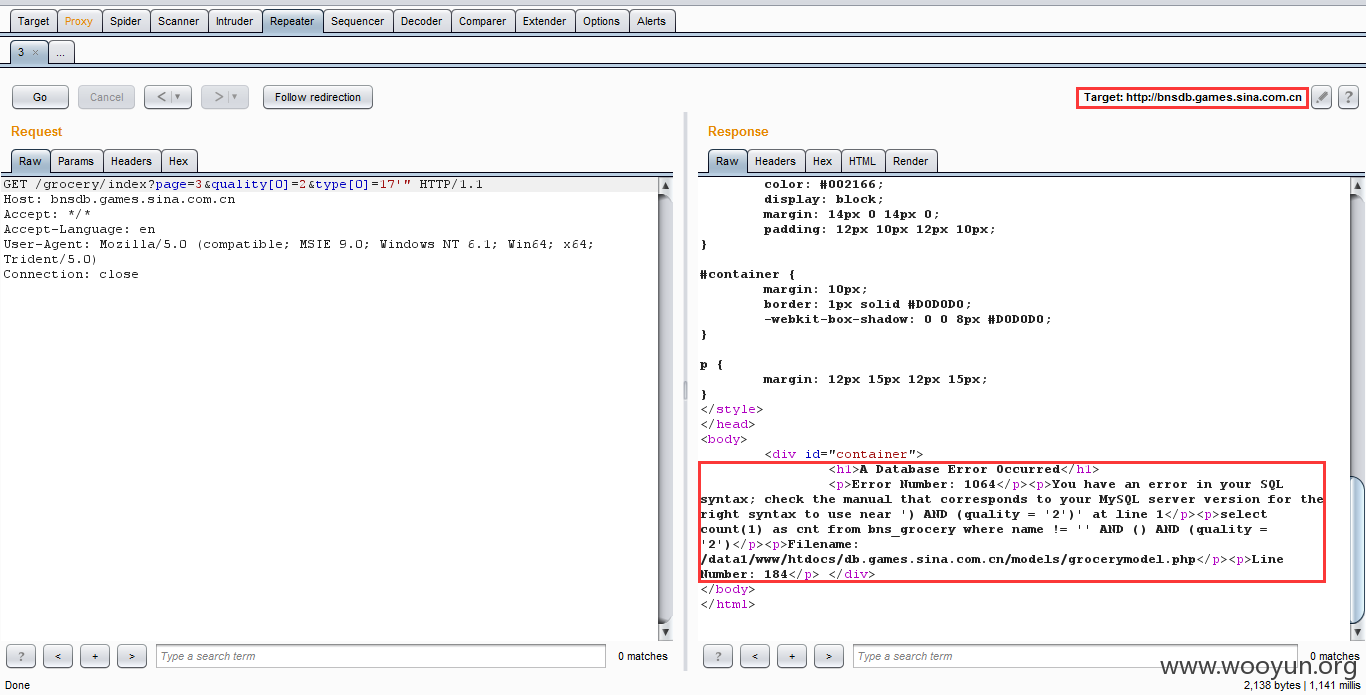The width and height of the screenshot is (1366, 695).
Task: Click the request pane vertical scrollbar
Action: click(666, 408)
